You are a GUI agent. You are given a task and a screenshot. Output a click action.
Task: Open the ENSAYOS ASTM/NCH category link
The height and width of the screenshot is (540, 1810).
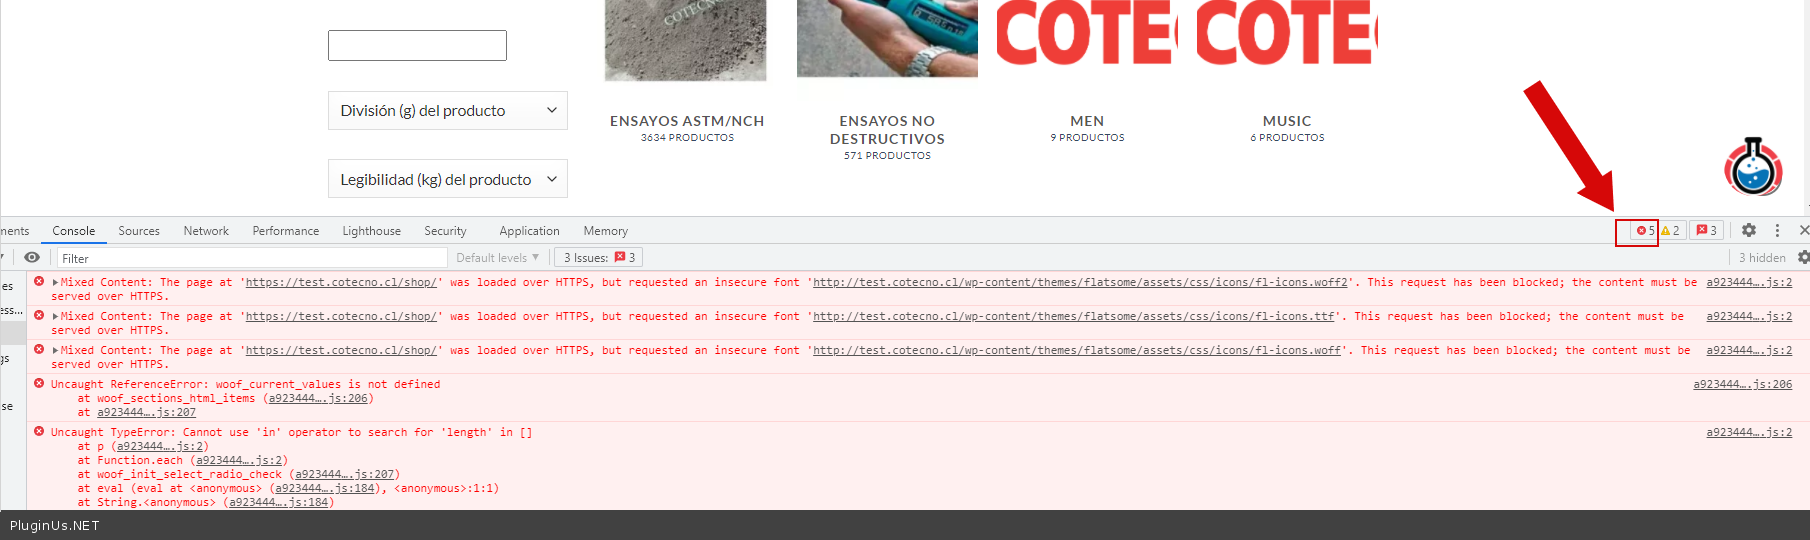(x=687, y=121)
